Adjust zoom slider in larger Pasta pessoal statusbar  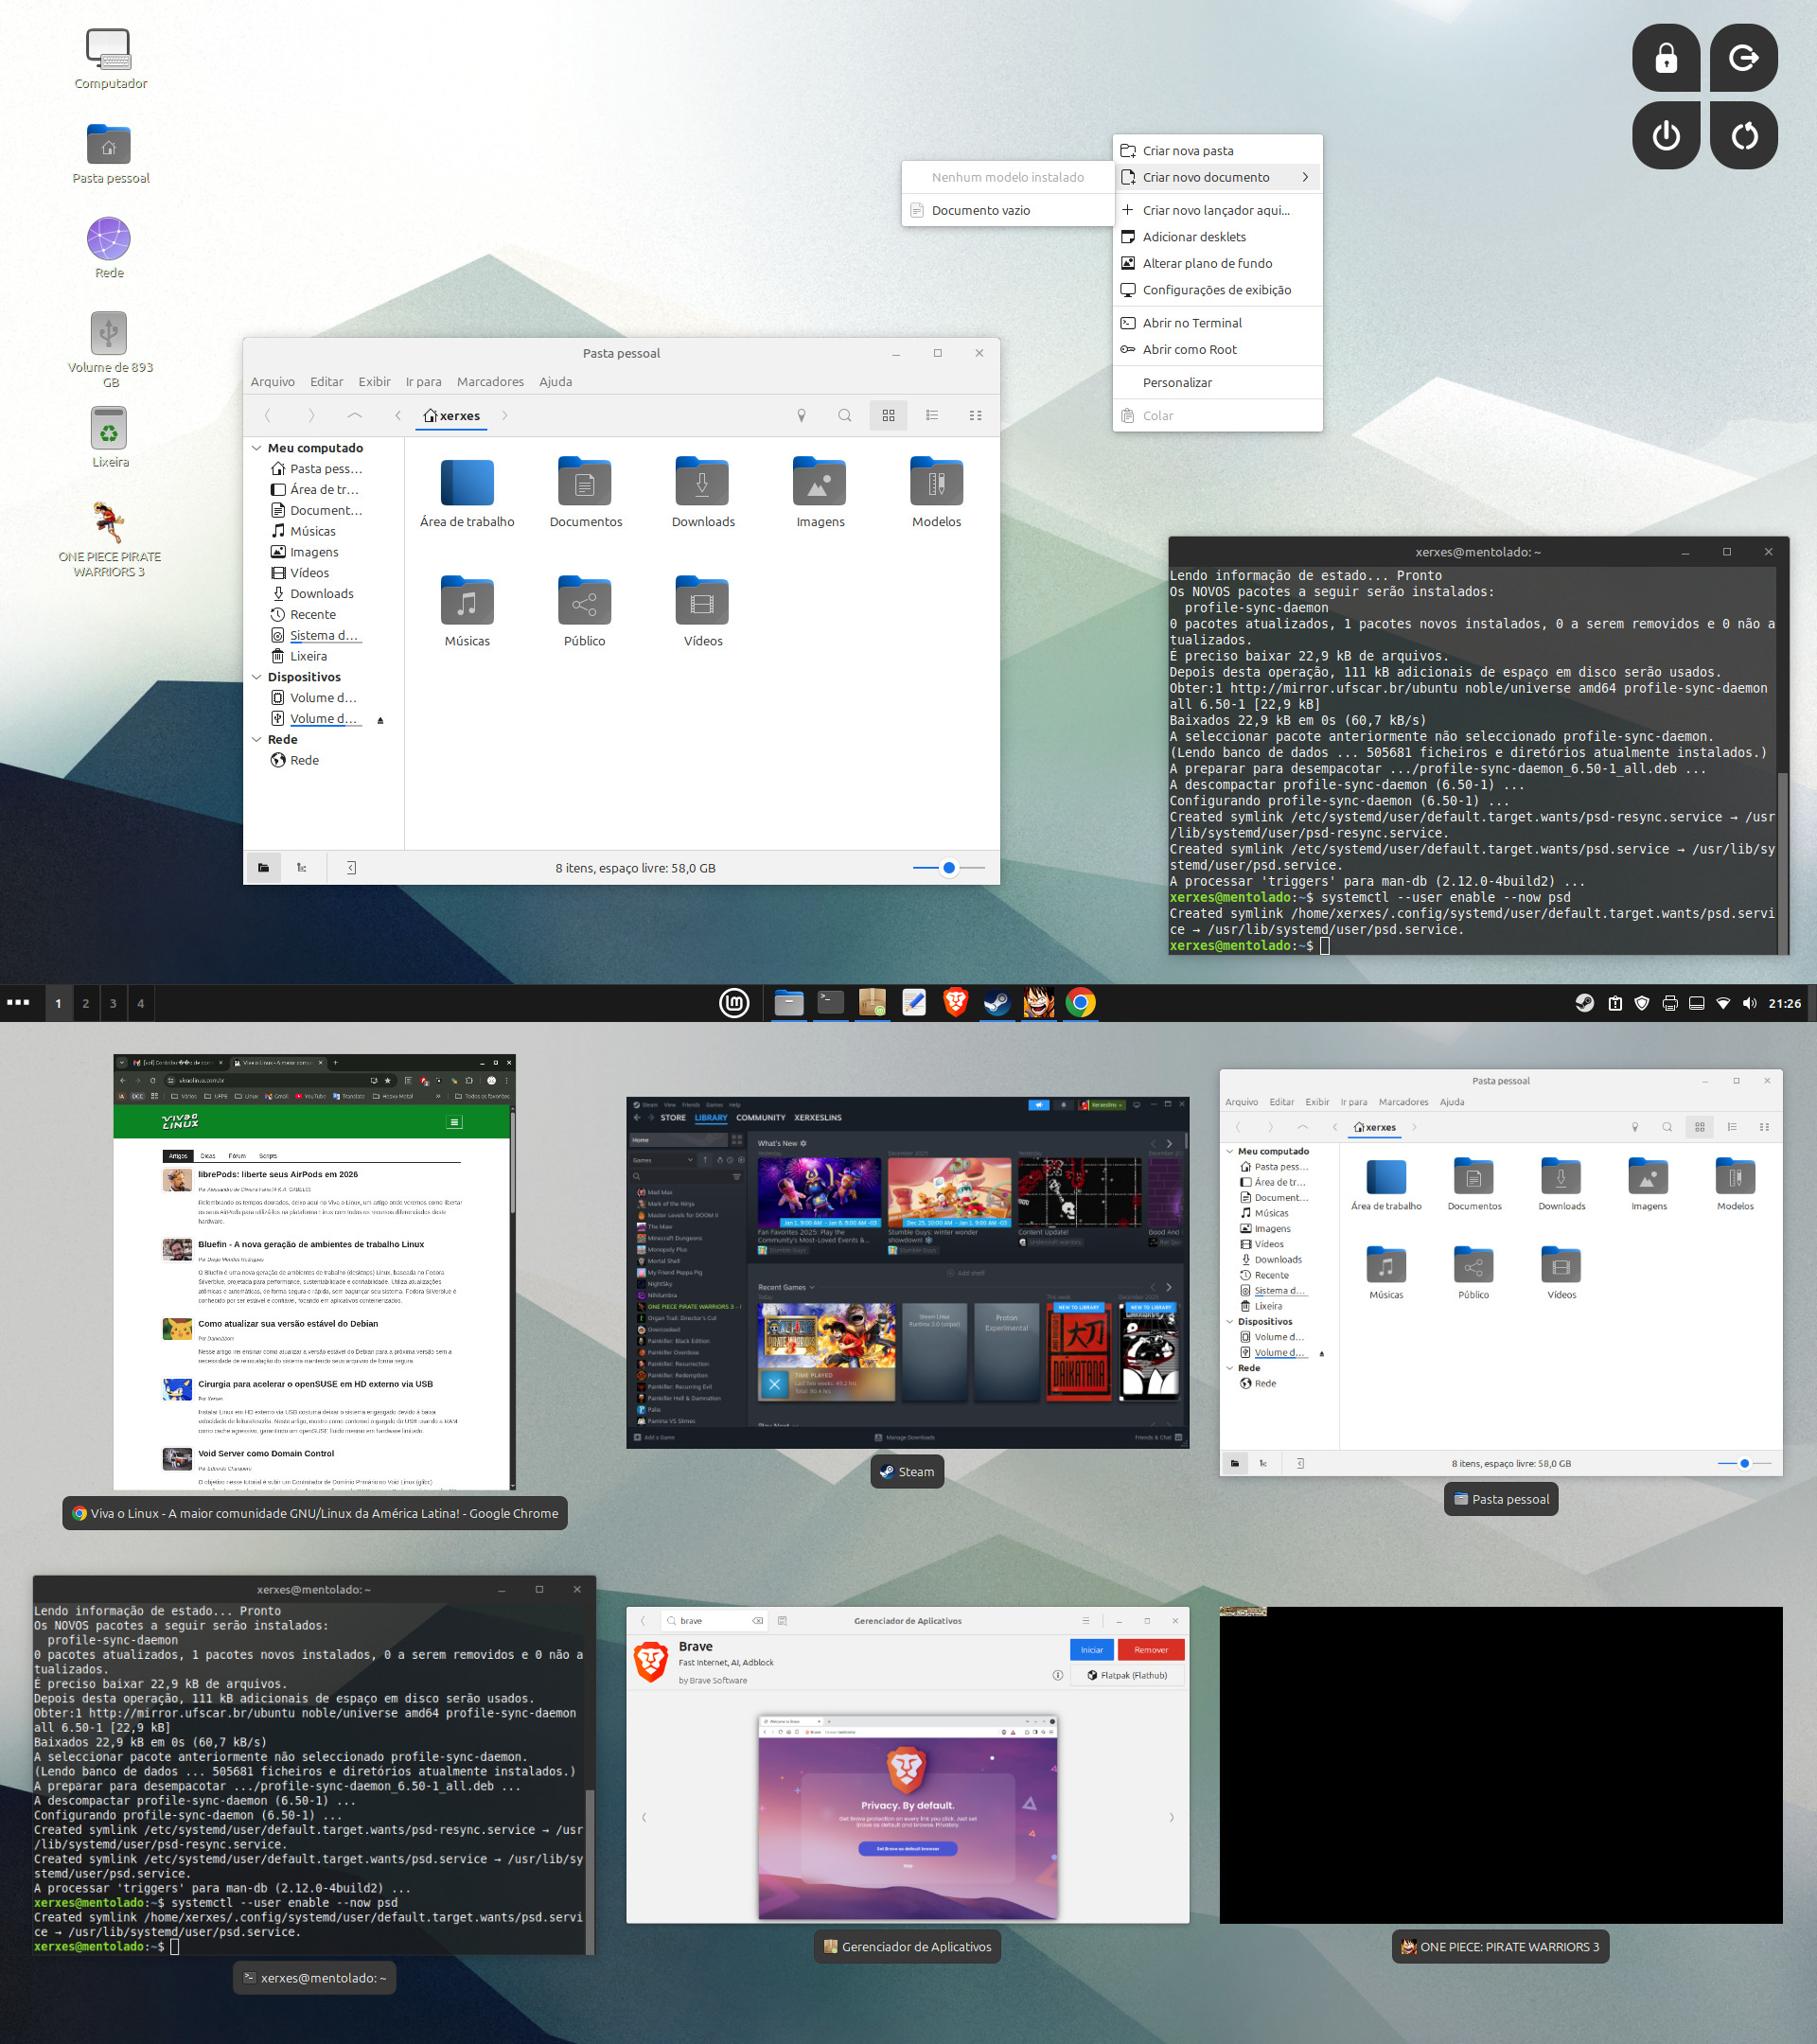[949, 867]
